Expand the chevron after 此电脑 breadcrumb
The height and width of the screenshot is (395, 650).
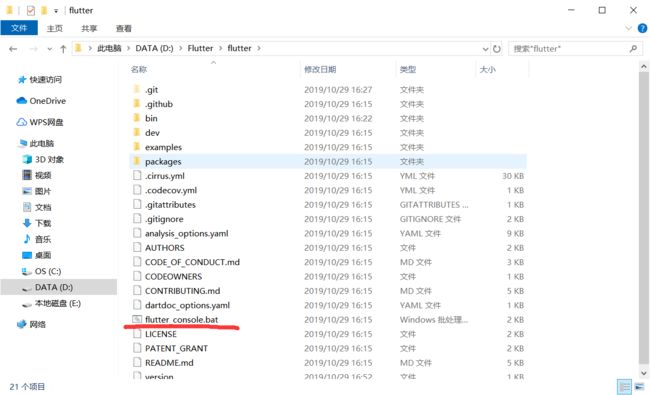(129, 48)
